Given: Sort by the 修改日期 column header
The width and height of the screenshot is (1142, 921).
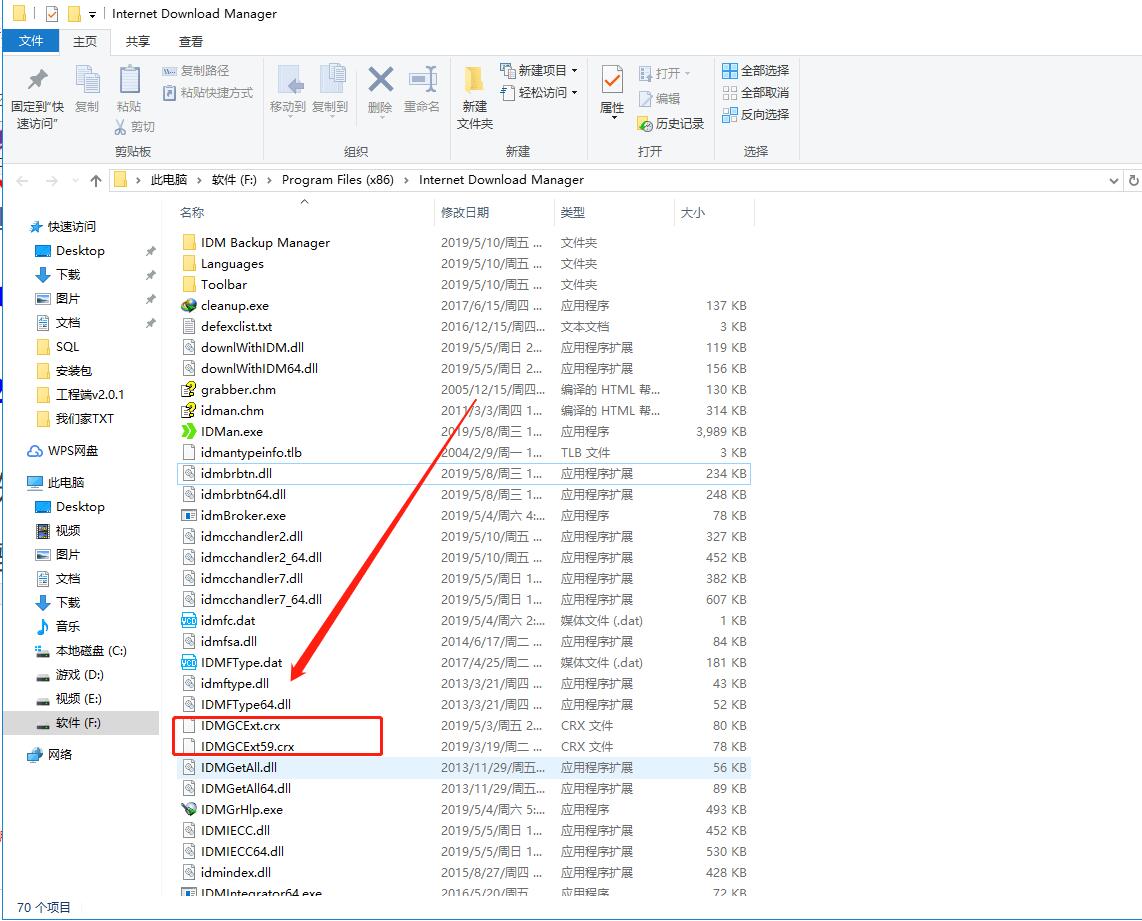Looking at the screenshot, I should [x=465, y=213].
